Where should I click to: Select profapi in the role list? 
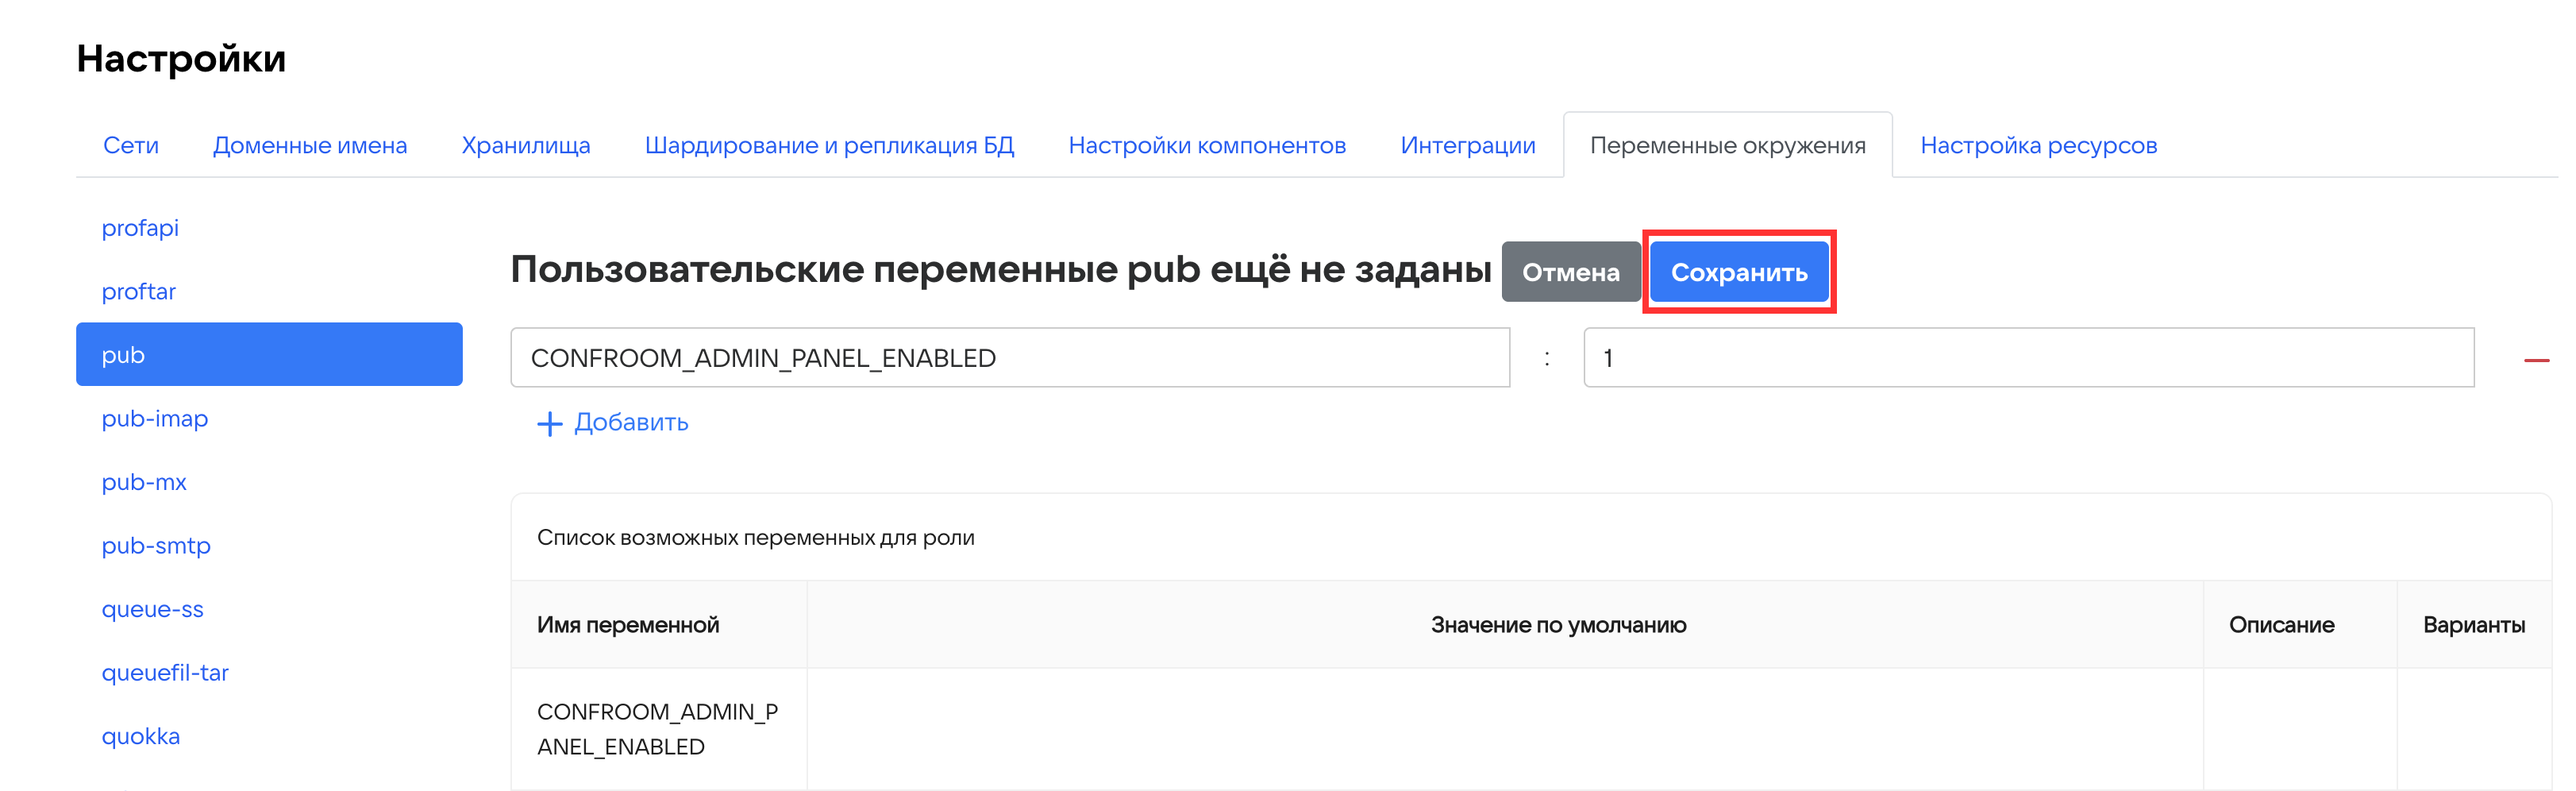140,228
